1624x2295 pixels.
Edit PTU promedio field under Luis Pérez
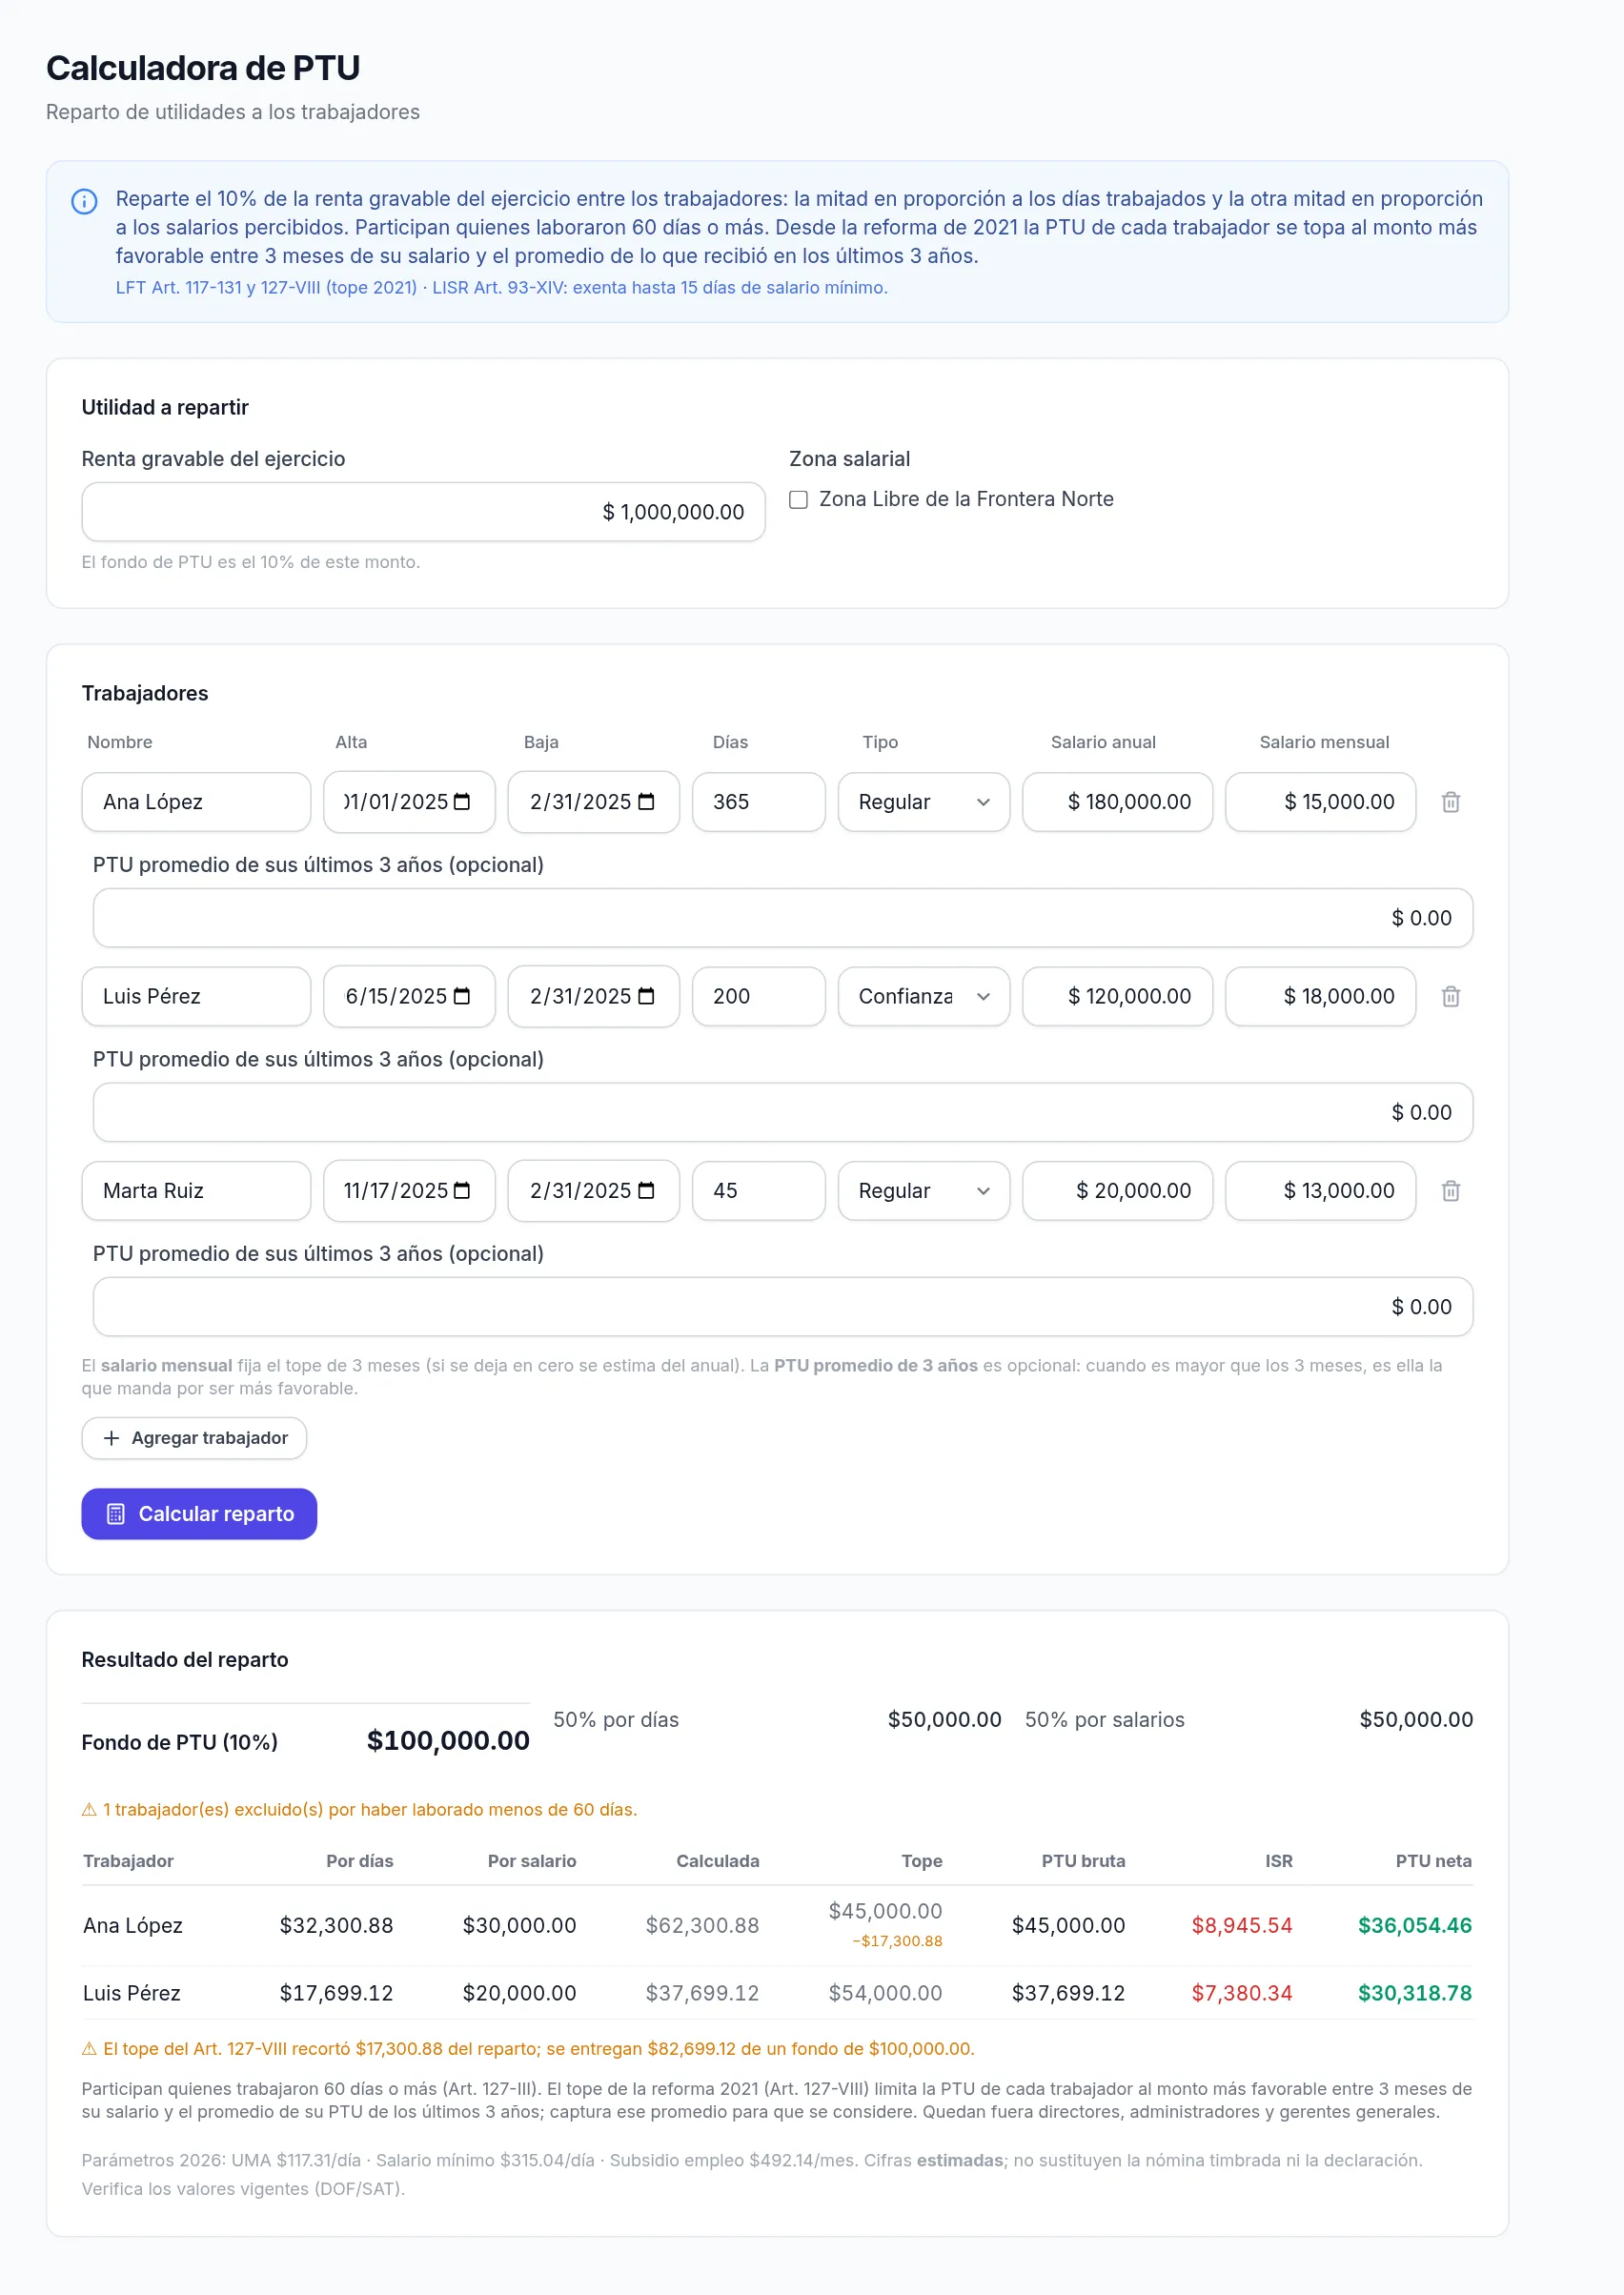[x=782, y=1112]
